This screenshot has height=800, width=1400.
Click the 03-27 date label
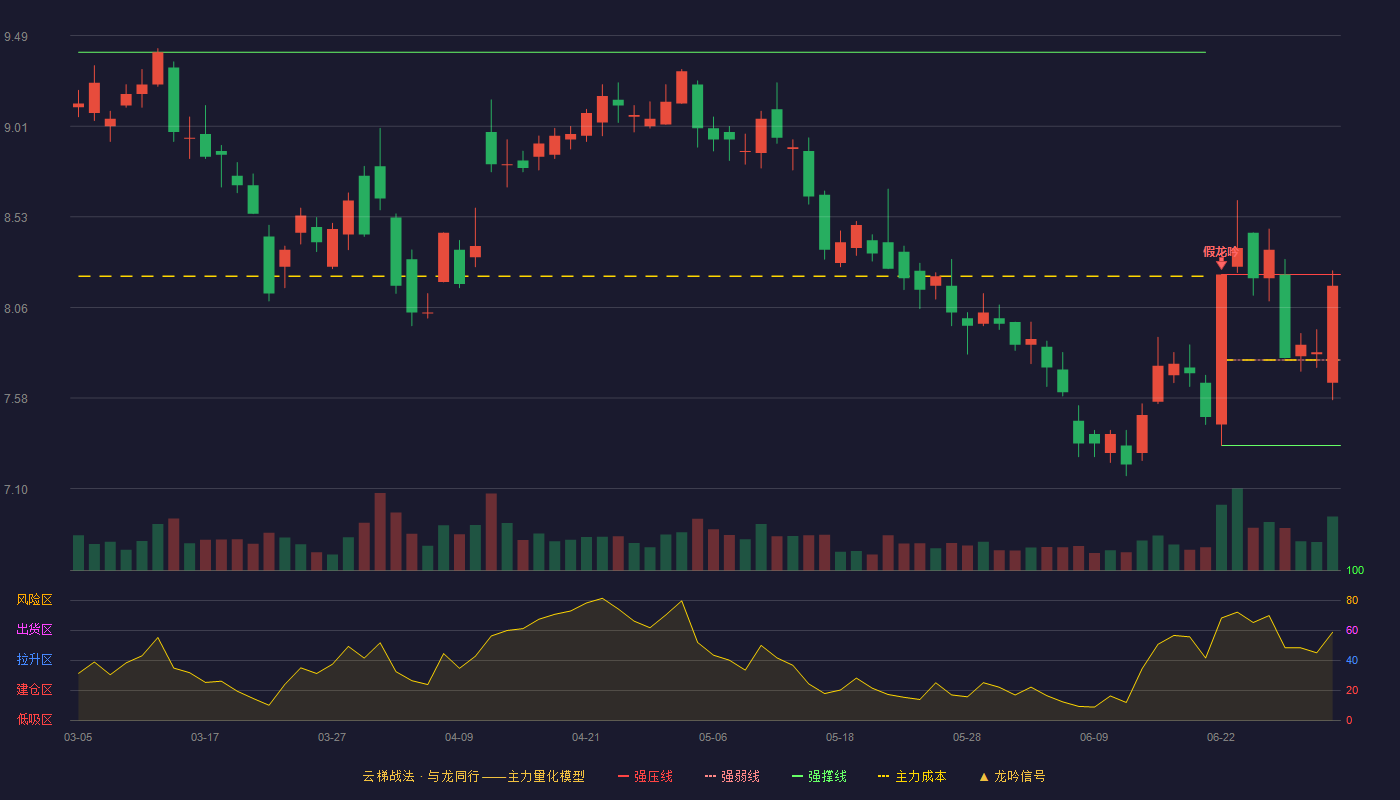click(x=332, y=737)
